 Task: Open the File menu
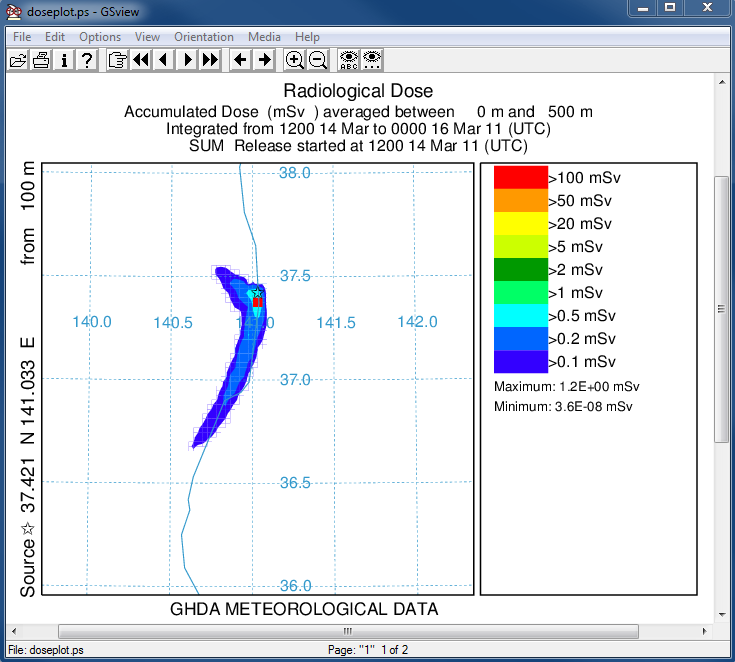(x=22, y=37)
